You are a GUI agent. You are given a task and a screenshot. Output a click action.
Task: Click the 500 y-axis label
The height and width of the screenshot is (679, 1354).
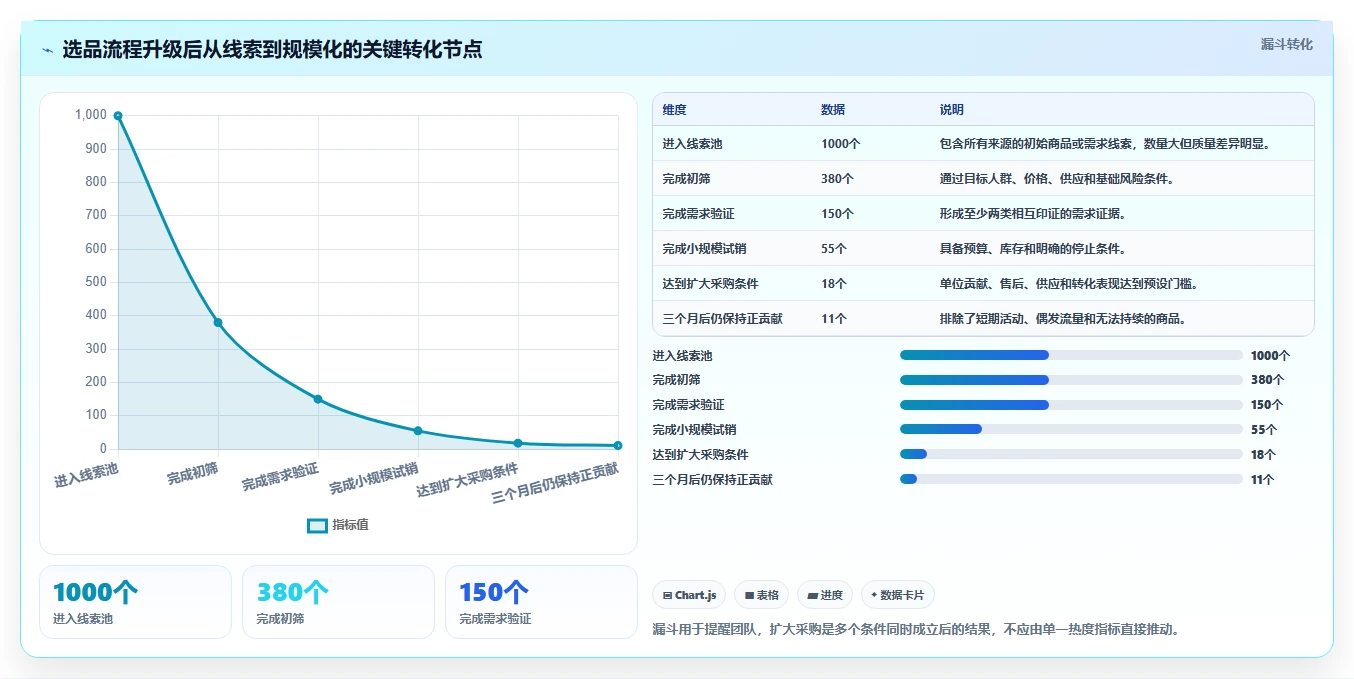(x=95, y=282)
